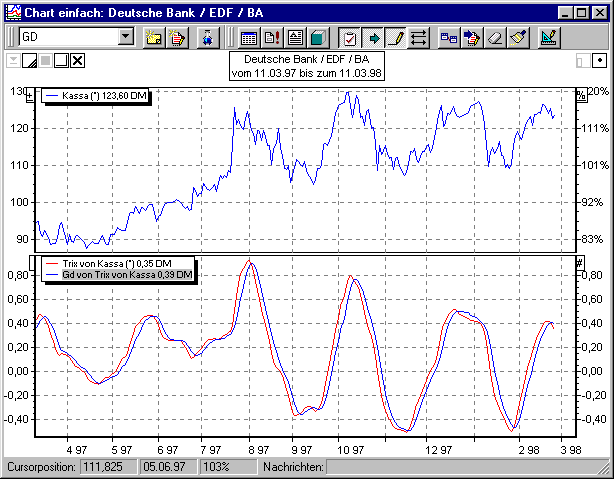Expand the plus box on upper chart corner
This screenshot has width=614, height=479.
(29, 93)
